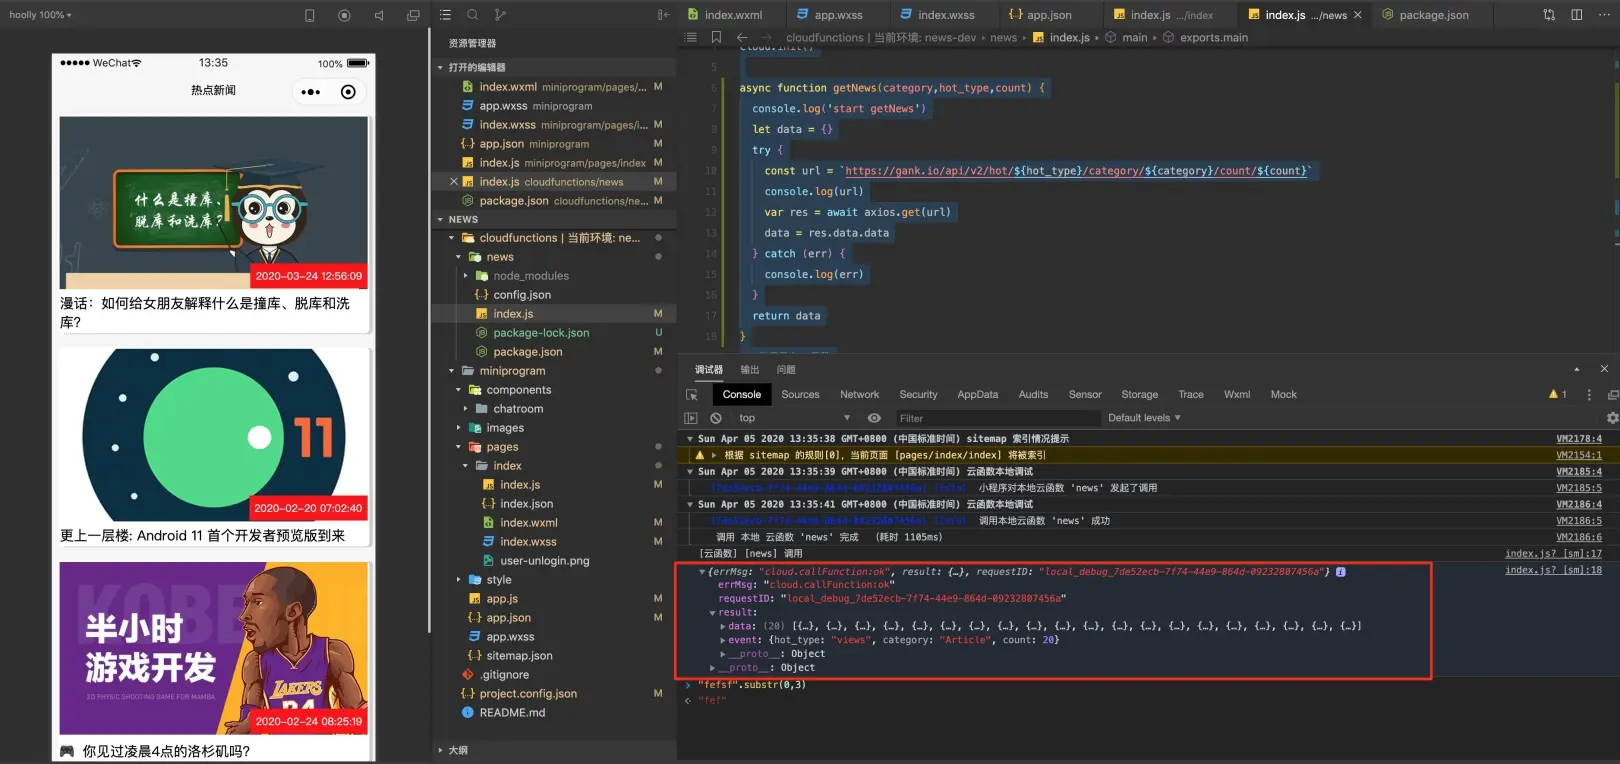The image size is (1620, 764).
Task: Switch to the Network tab
Action: point(860,395)
